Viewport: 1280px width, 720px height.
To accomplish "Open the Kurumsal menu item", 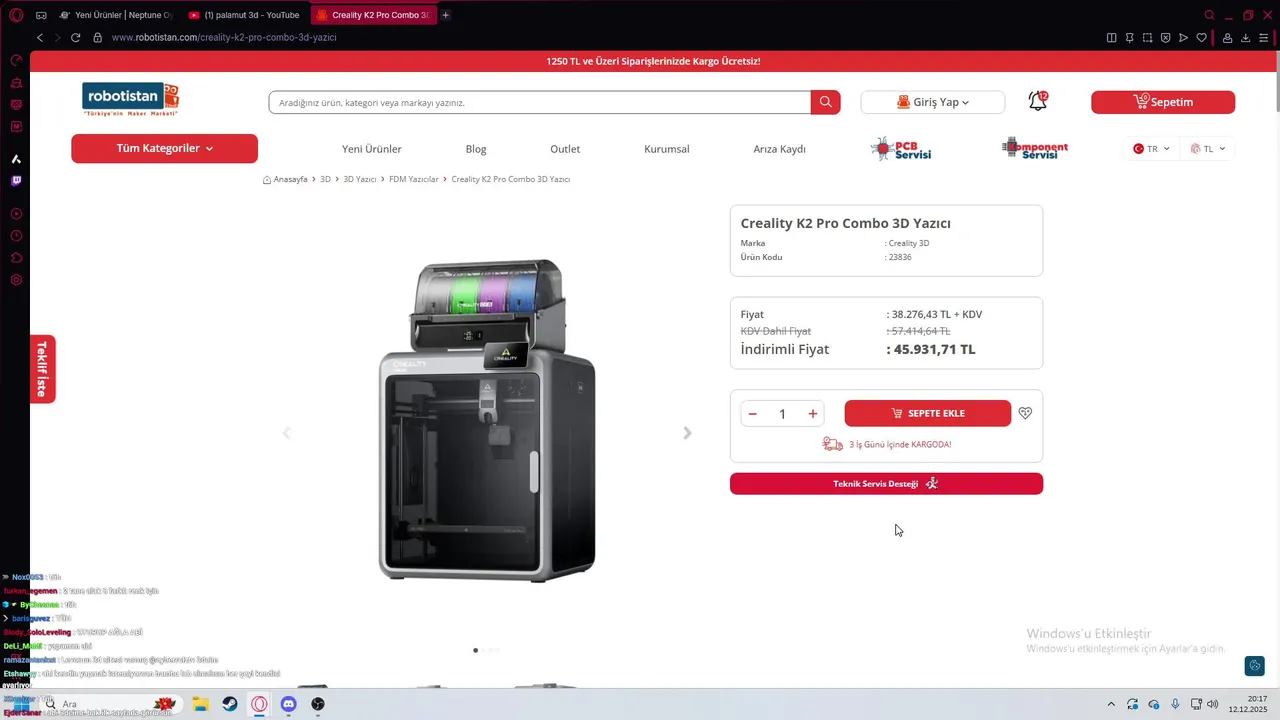I will tap(667, 149).
